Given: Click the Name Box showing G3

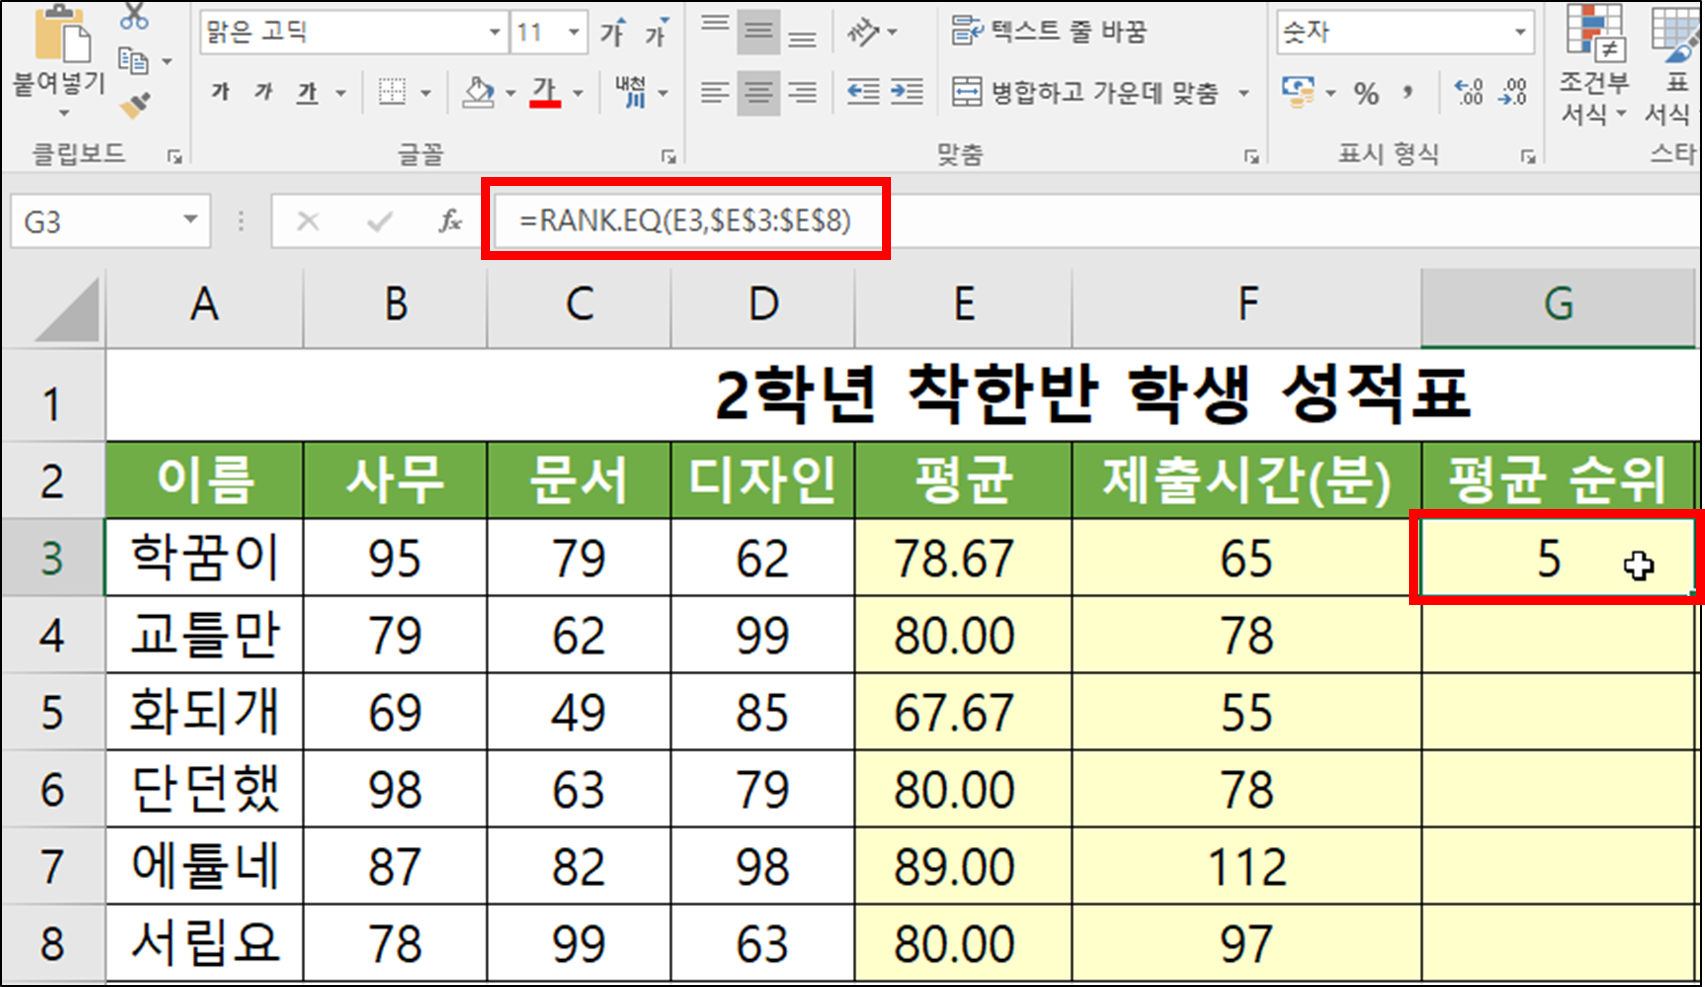Looking at the screenshot, I should [110, 221].
